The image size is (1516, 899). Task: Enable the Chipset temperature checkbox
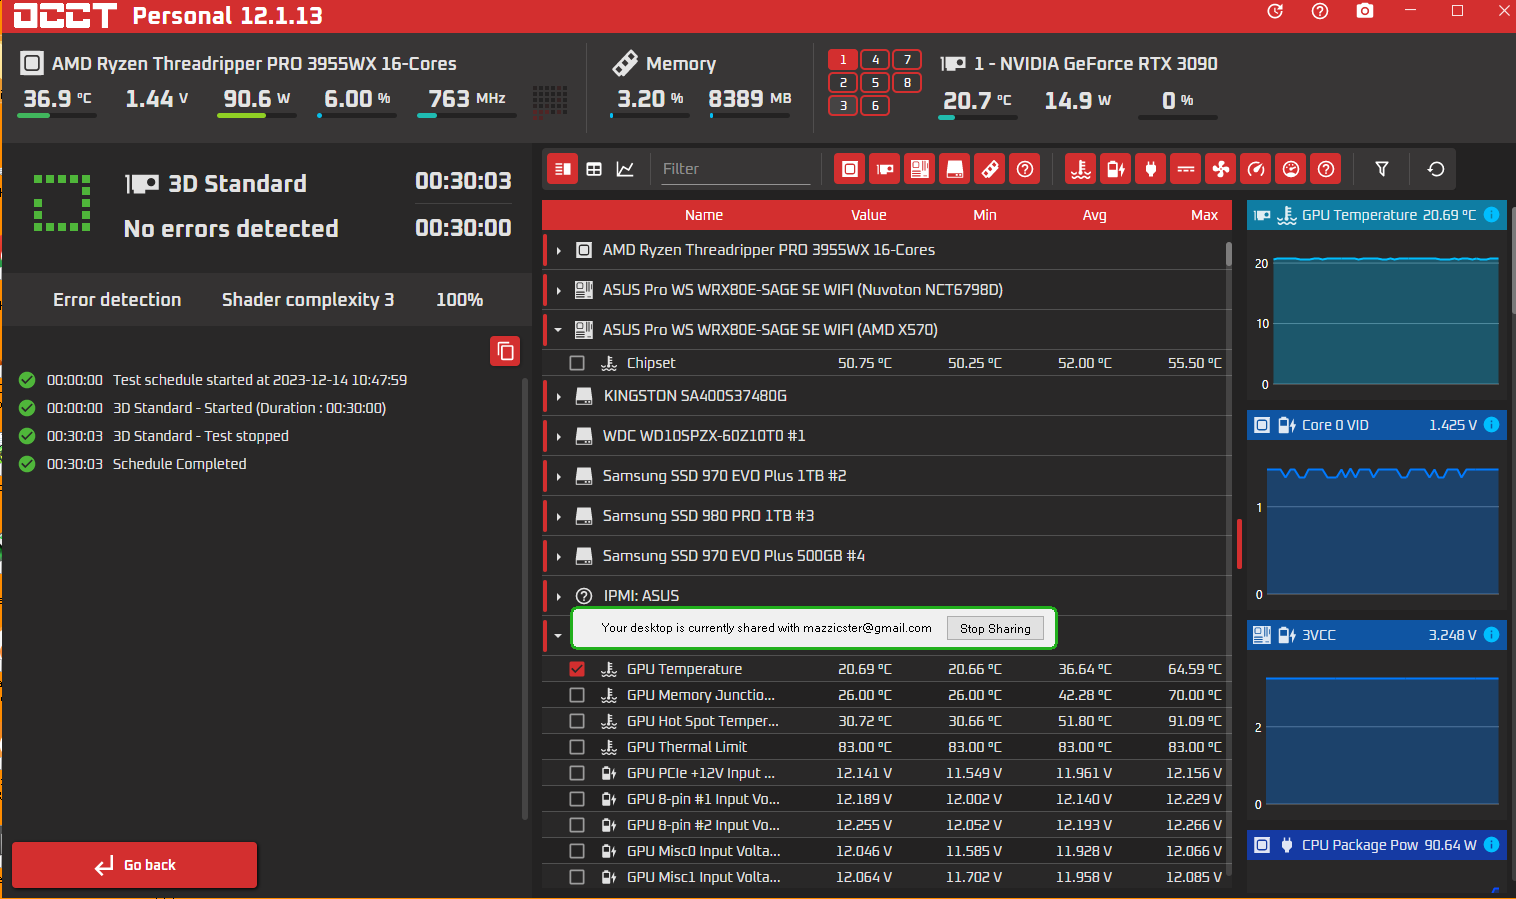(x=577, y=363)
